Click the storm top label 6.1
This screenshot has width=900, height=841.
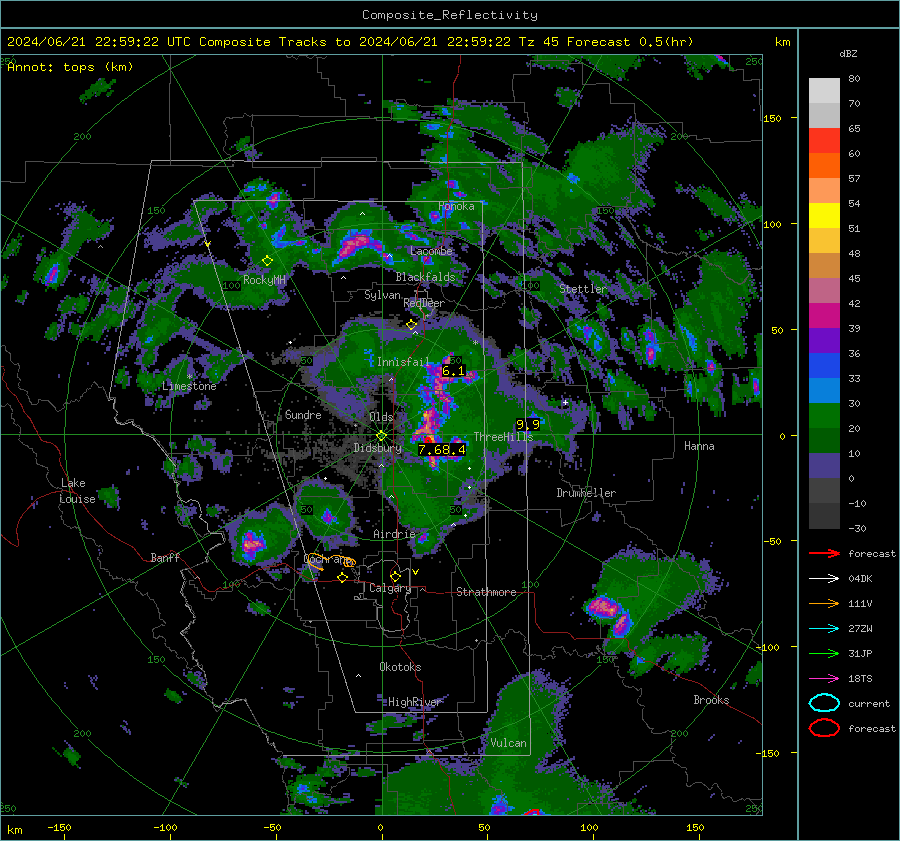point(453,371)
